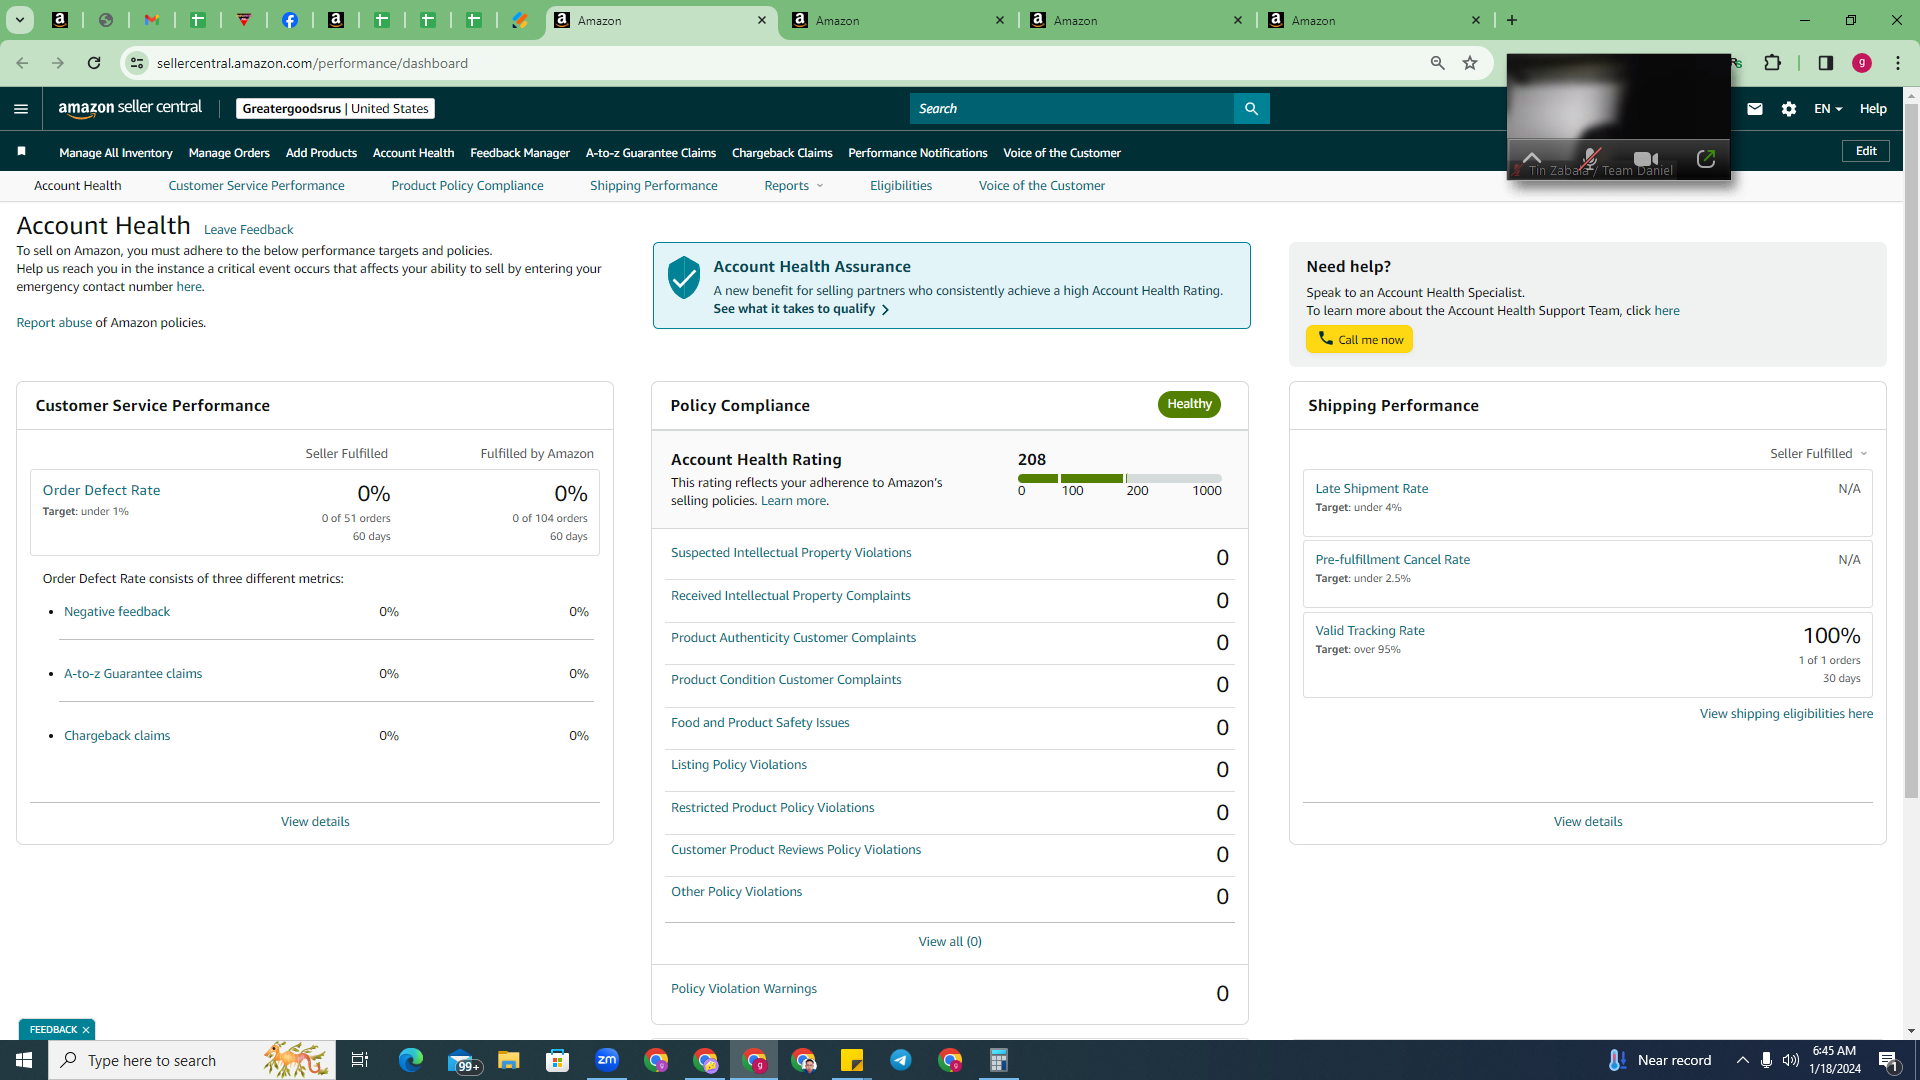
Task: Bookmark this page with the star icon
Action: coord(1470,63)
